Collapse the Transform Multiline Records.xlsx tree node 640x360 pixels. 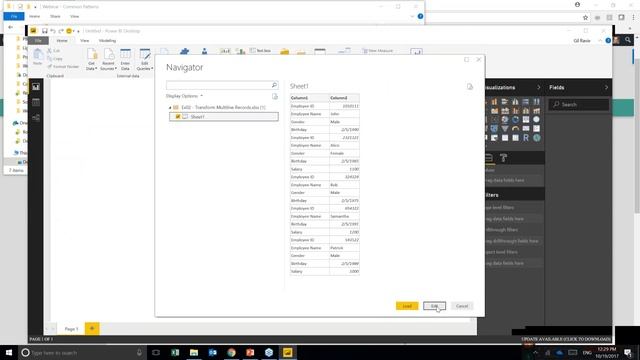170,107
